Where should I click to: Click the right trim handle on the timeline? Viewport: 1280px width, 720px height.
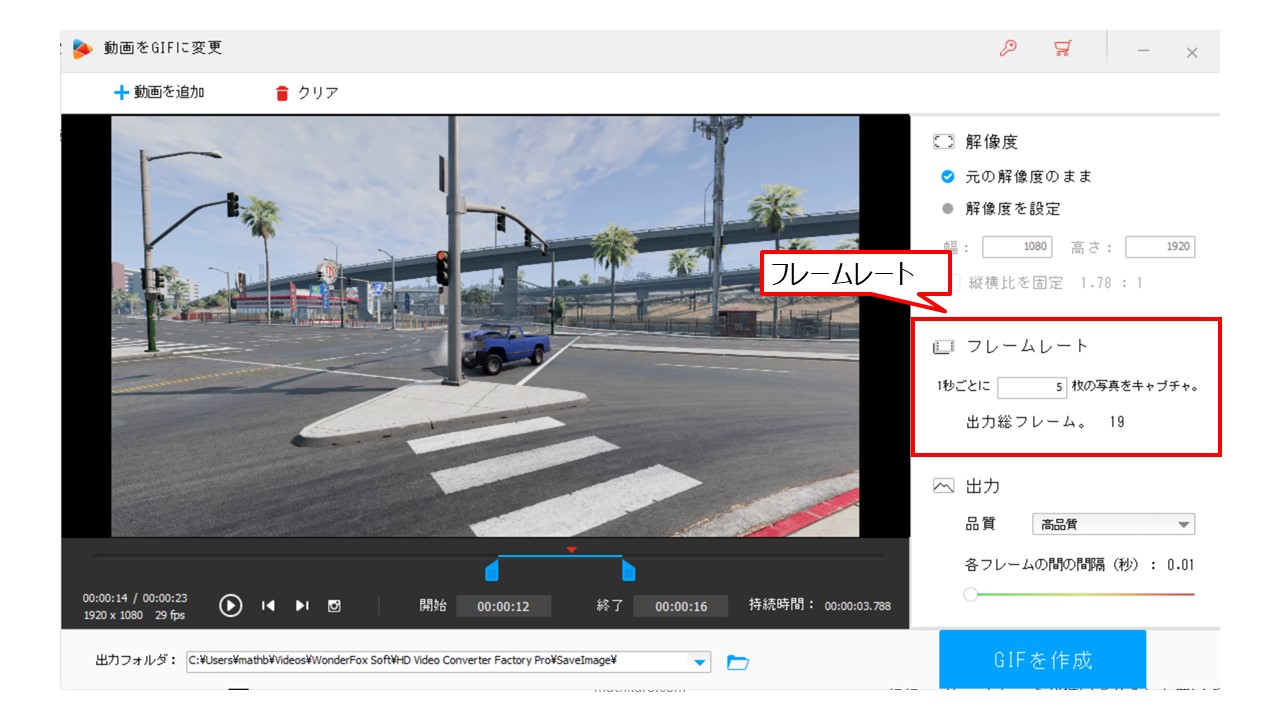[629, 571]
